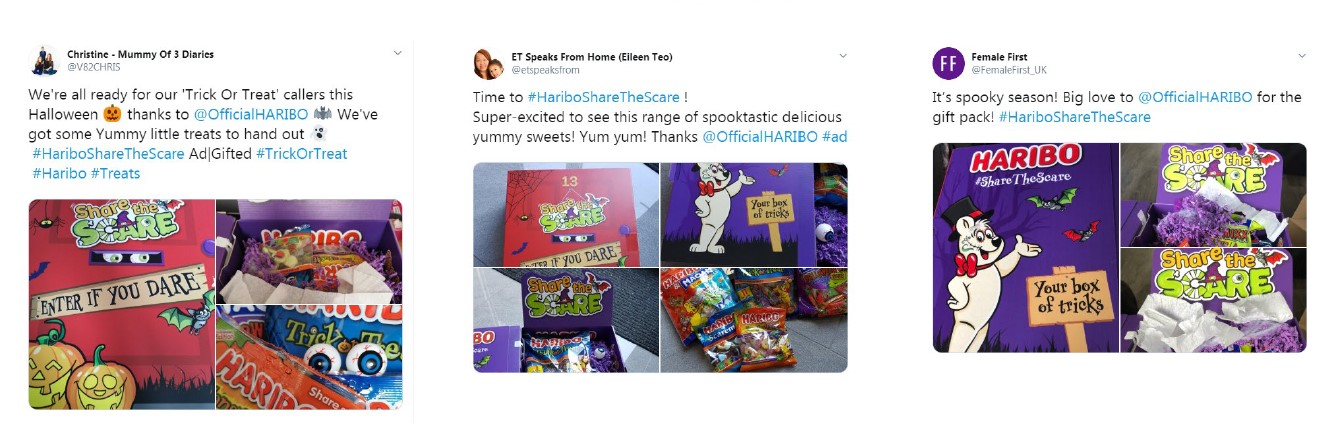Follow the #TrickOrTreat hashtag link
The image size is (1340, 444).
click(x=301, y=153)
